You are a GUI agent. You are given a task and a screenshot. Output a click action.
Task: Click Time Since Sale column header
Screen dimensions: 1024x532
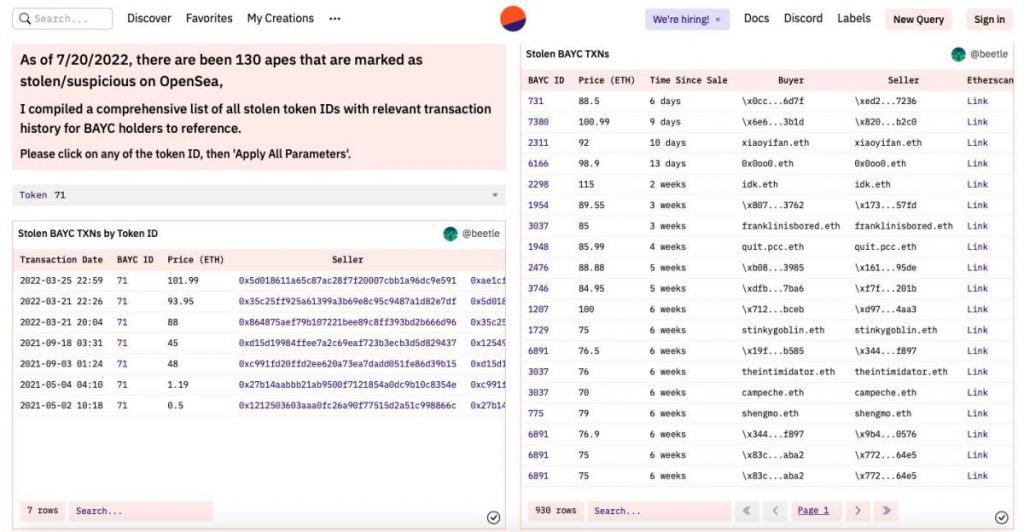point(688,80)
